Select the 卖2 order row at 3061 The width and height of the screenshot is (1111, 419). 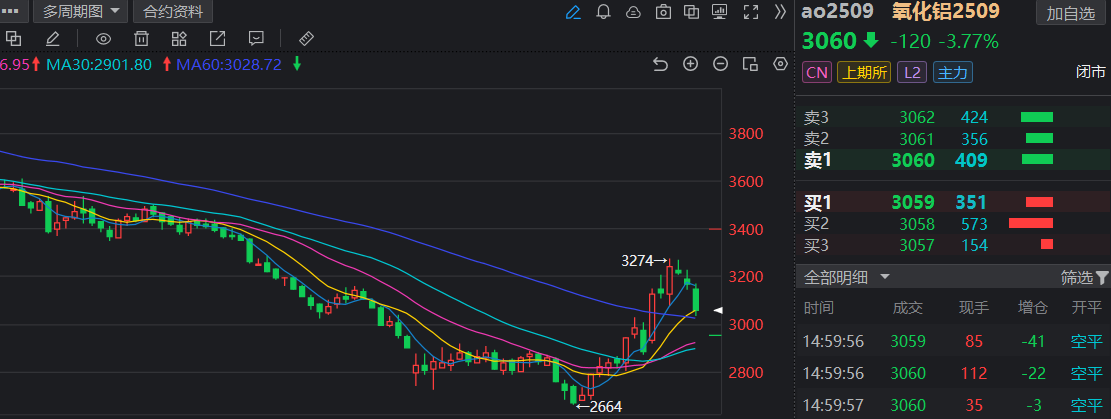point(953,139)
